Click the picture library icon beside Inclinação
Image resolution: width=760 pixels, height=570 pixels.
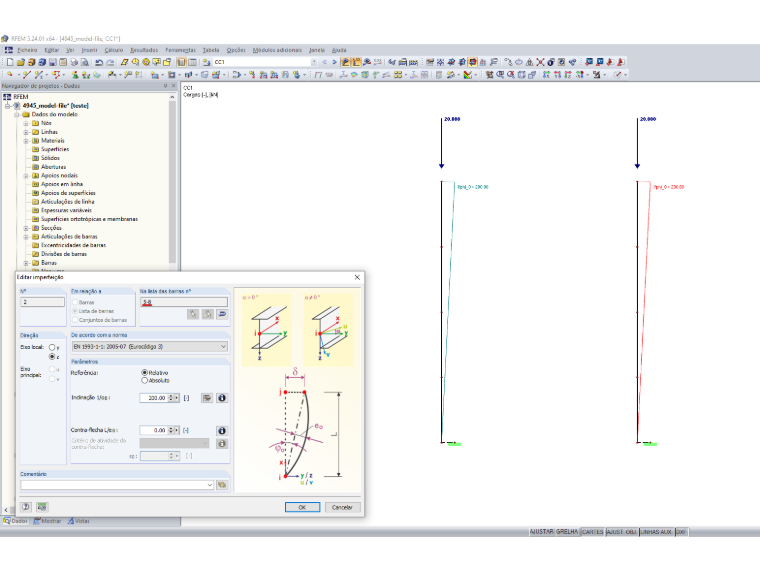pyautogui.click(x=207, y=398)
